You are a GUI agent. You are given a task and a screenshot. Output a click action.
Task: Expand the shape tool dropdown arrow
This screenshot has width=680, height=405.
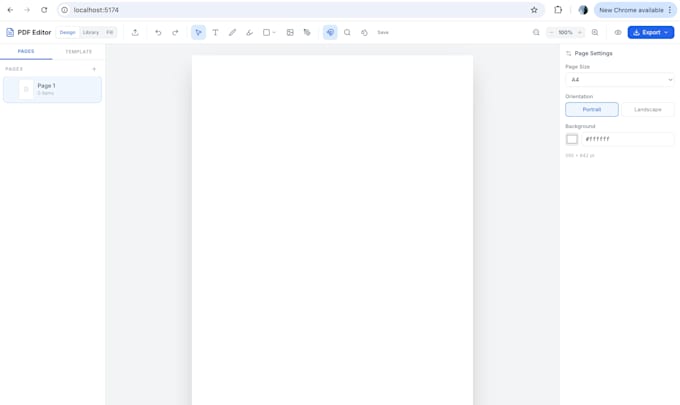[x=274, y=33]
